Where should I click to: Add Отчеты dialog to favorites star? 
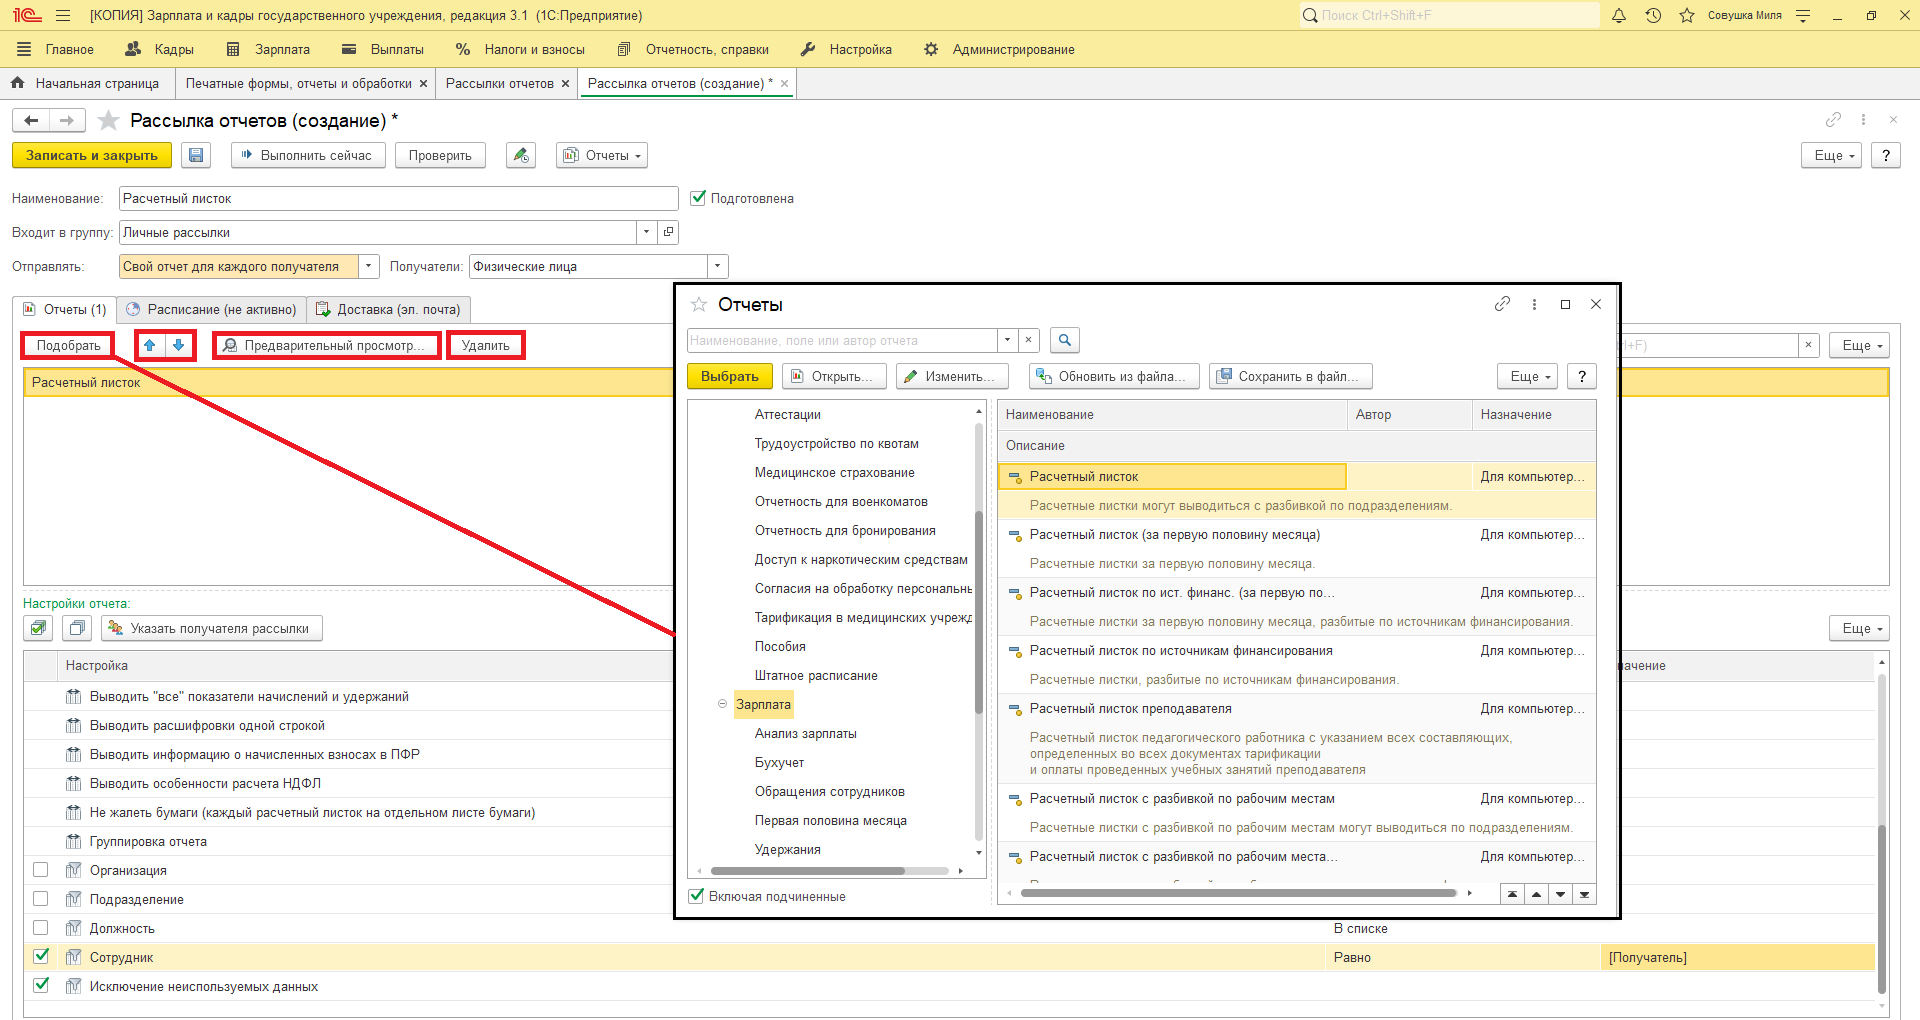(699, 304)
